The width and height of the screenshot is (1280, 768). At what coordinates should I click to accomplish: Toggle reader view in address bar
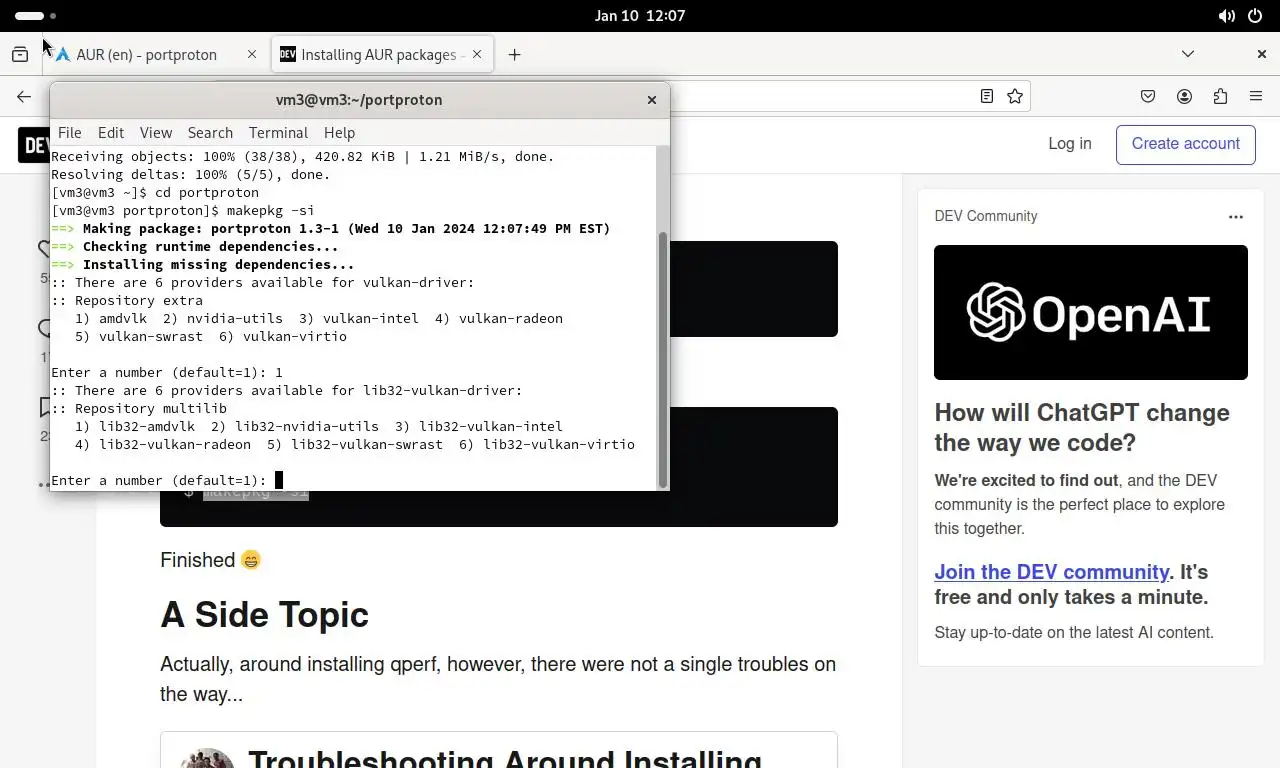pos(987,96)
